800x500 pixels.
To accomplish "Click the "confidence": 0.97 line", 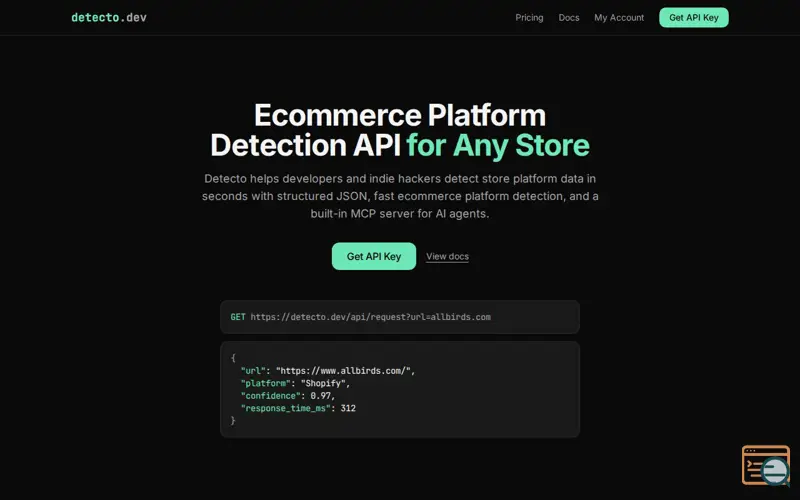I will click(288, 396).
